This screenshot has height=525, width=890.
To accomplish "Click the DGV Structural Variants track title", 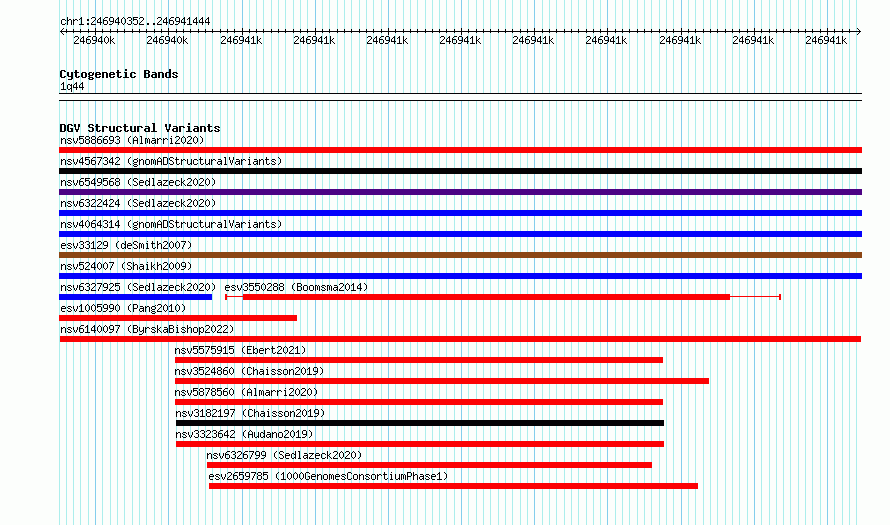I will (x=140, y=128).
